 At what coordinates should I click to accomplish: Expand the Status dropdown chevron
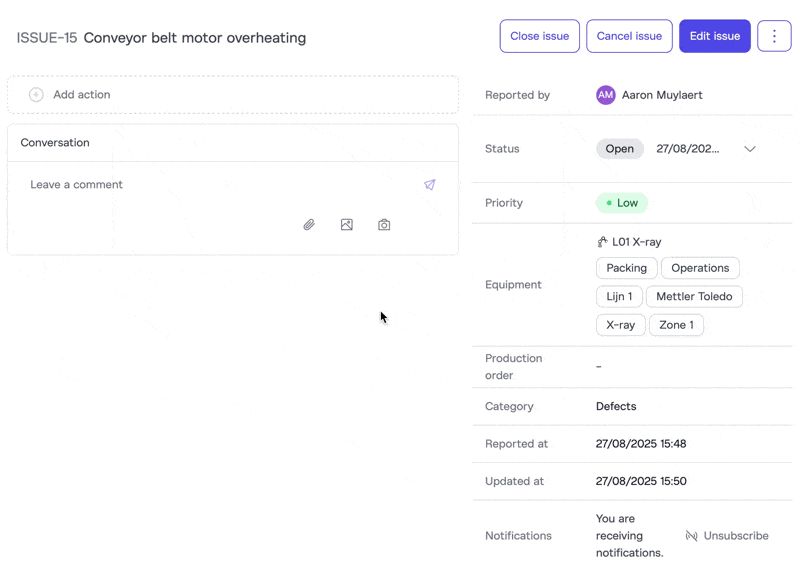pyautogui.click(x=750, y=149)
